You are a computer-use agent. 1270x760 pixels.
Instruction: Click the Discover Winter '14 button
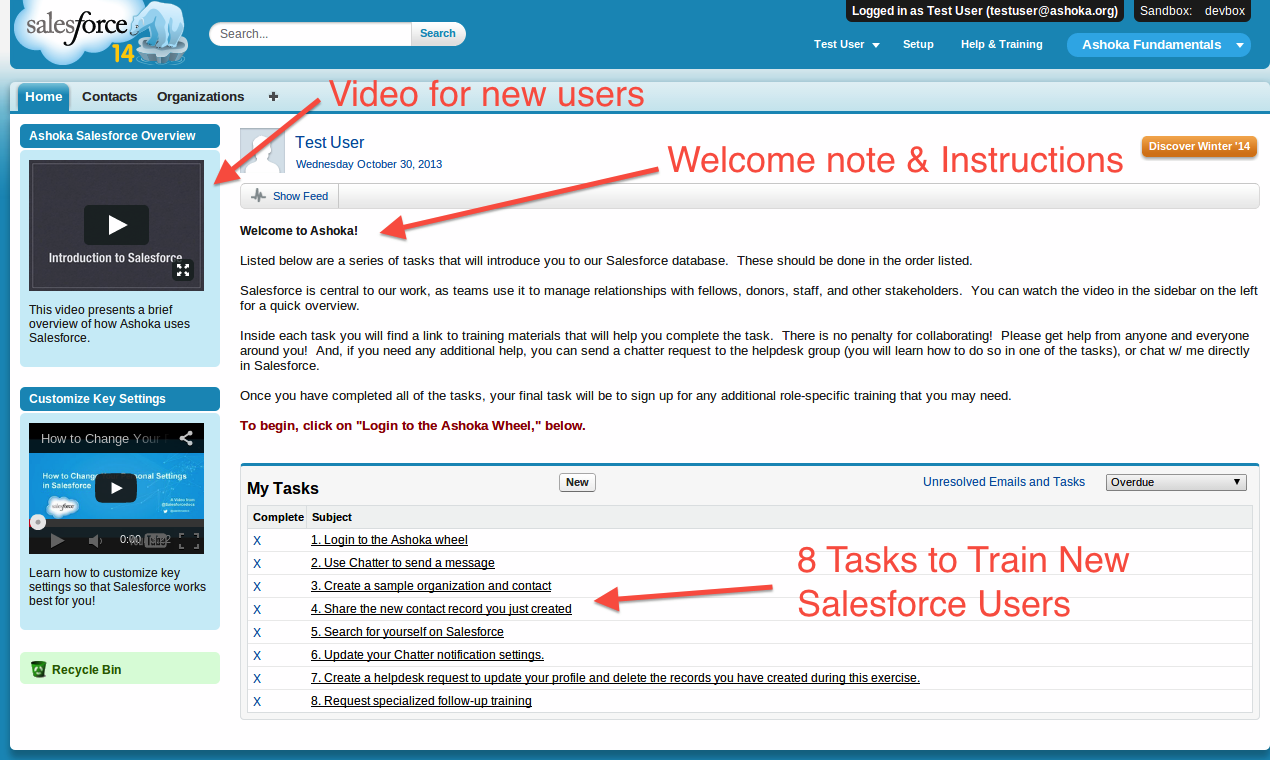pyautogui.click(x=1199, y=146)
